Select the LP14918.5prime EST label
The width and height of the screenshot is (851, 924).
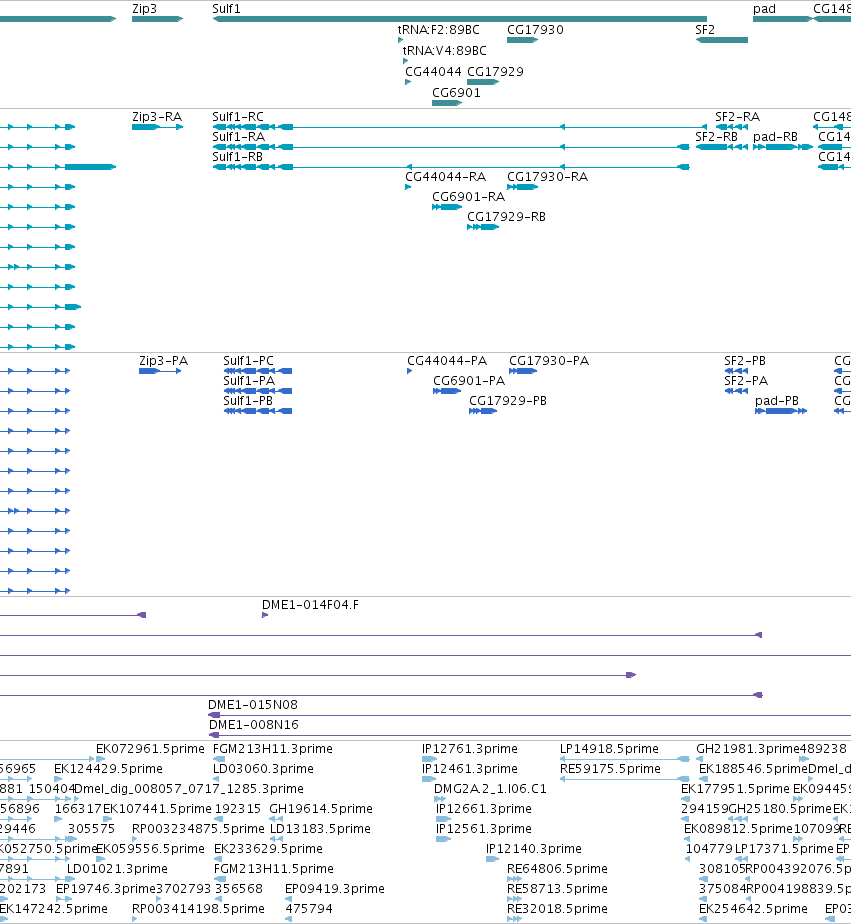tap(609, 748)
